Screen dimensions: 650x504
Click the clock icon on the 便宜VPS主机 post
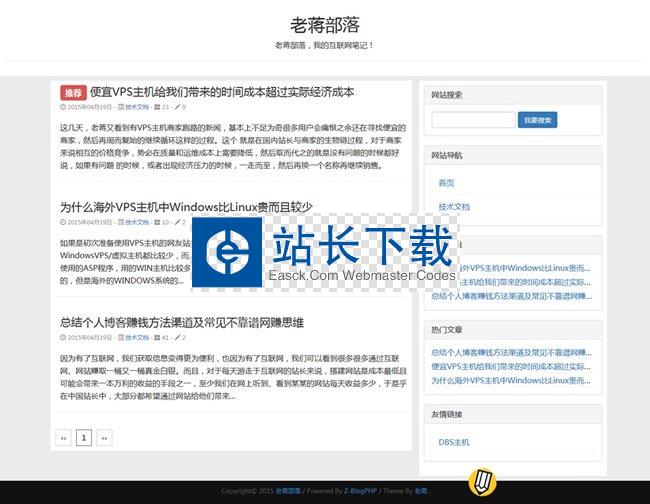[63, 107]
